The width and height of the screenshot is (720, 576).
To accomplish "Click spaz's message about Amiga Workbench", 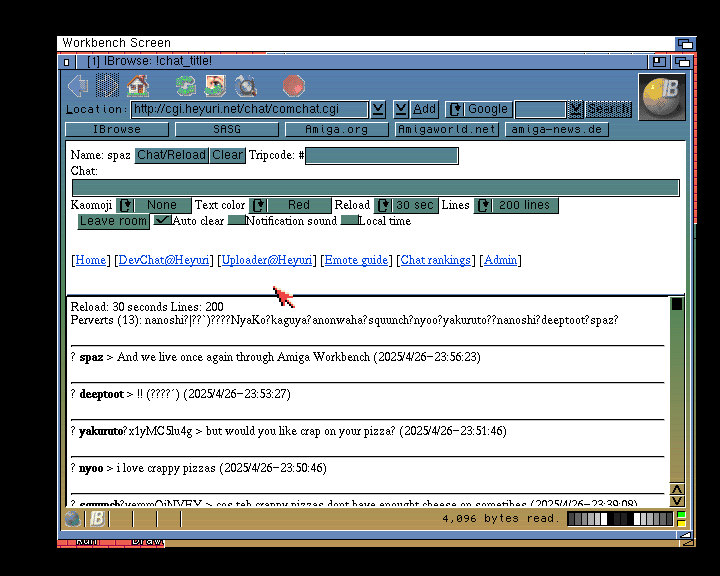I will click(x=276, y=357).
